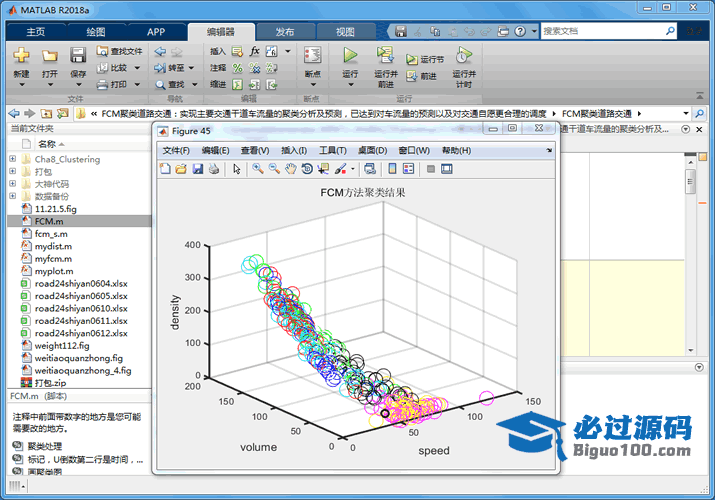Click the uncomment icon with the blue X
Viewport: 715px width, 500px height.
[x=254, y=68]
